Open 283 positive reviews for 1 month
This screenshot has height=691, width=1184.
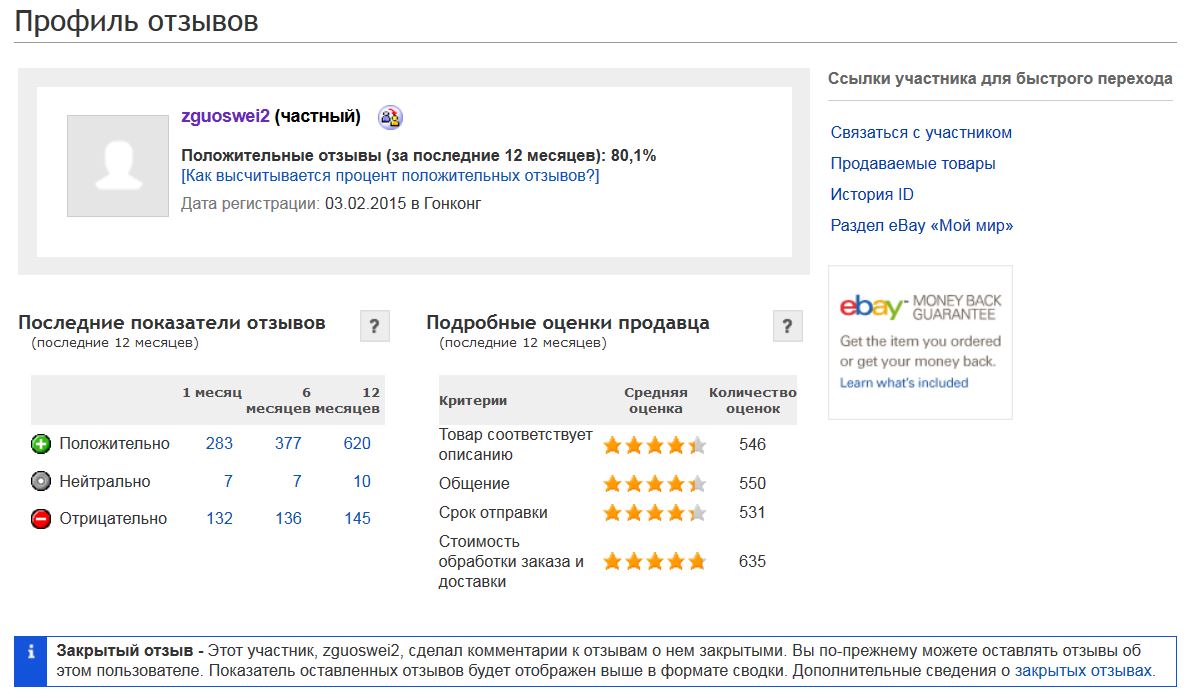(x=219, y=443)
